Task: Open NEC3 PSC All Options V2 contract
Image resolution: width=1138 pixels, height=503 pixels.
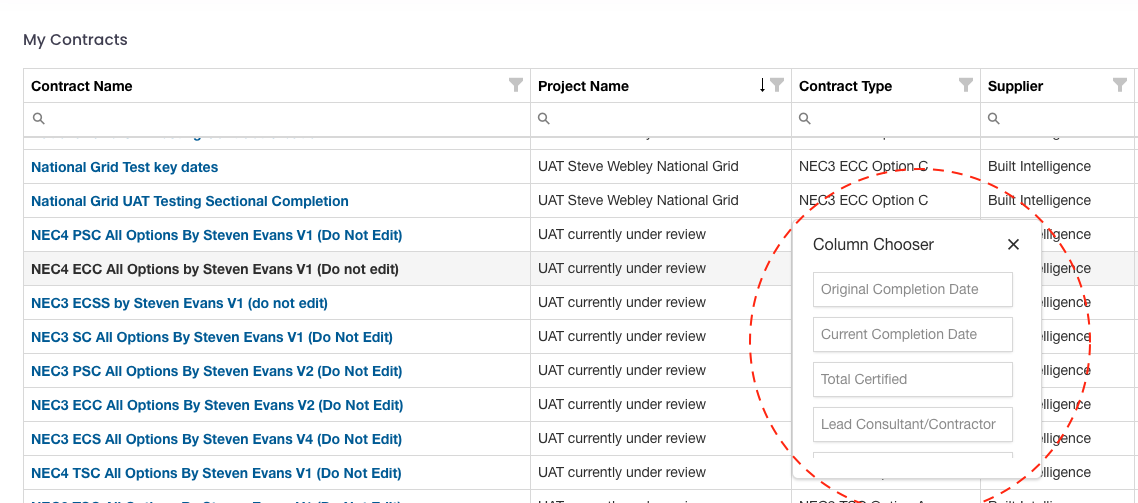Action: click(216, 372)
